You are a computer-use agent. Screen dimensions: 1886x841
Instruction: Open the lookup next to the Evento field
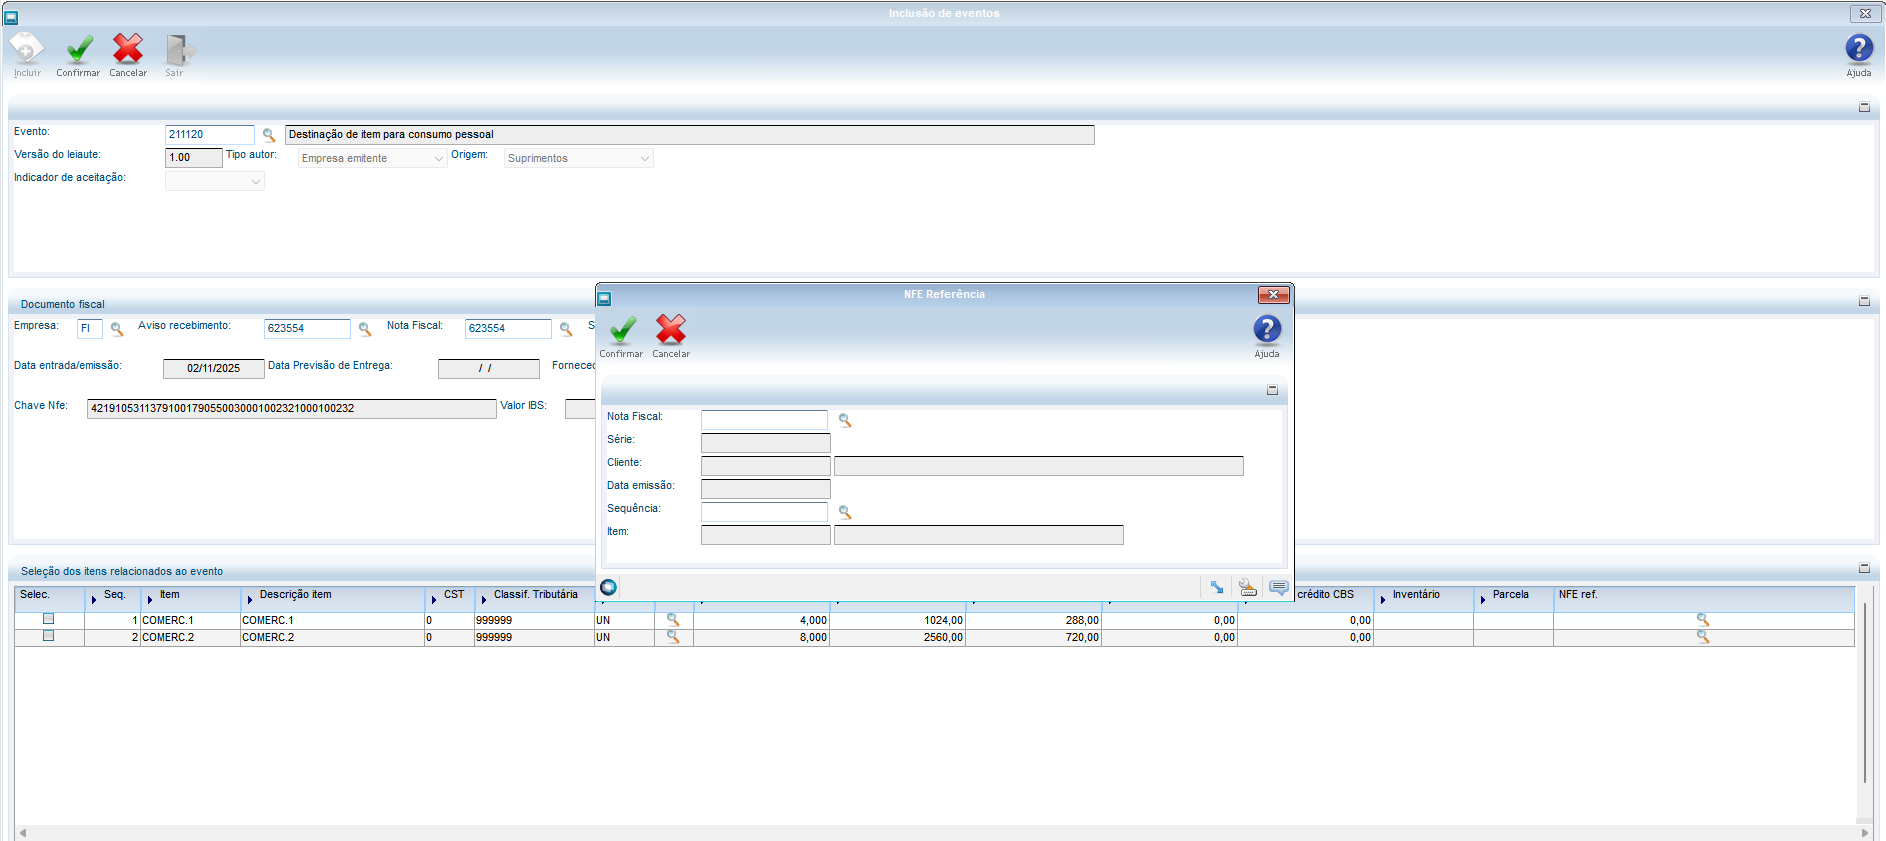[x=269, y=135]
